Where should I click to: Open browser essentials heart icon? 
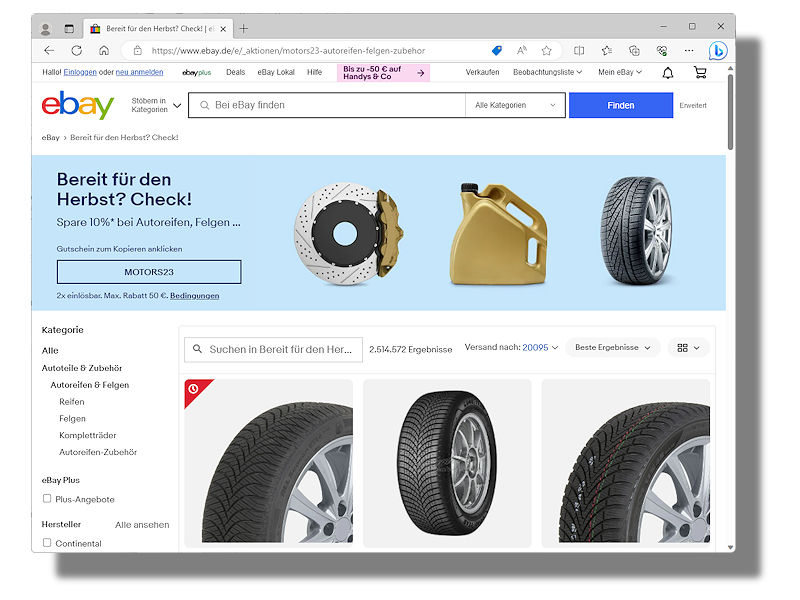pos(662,51)
